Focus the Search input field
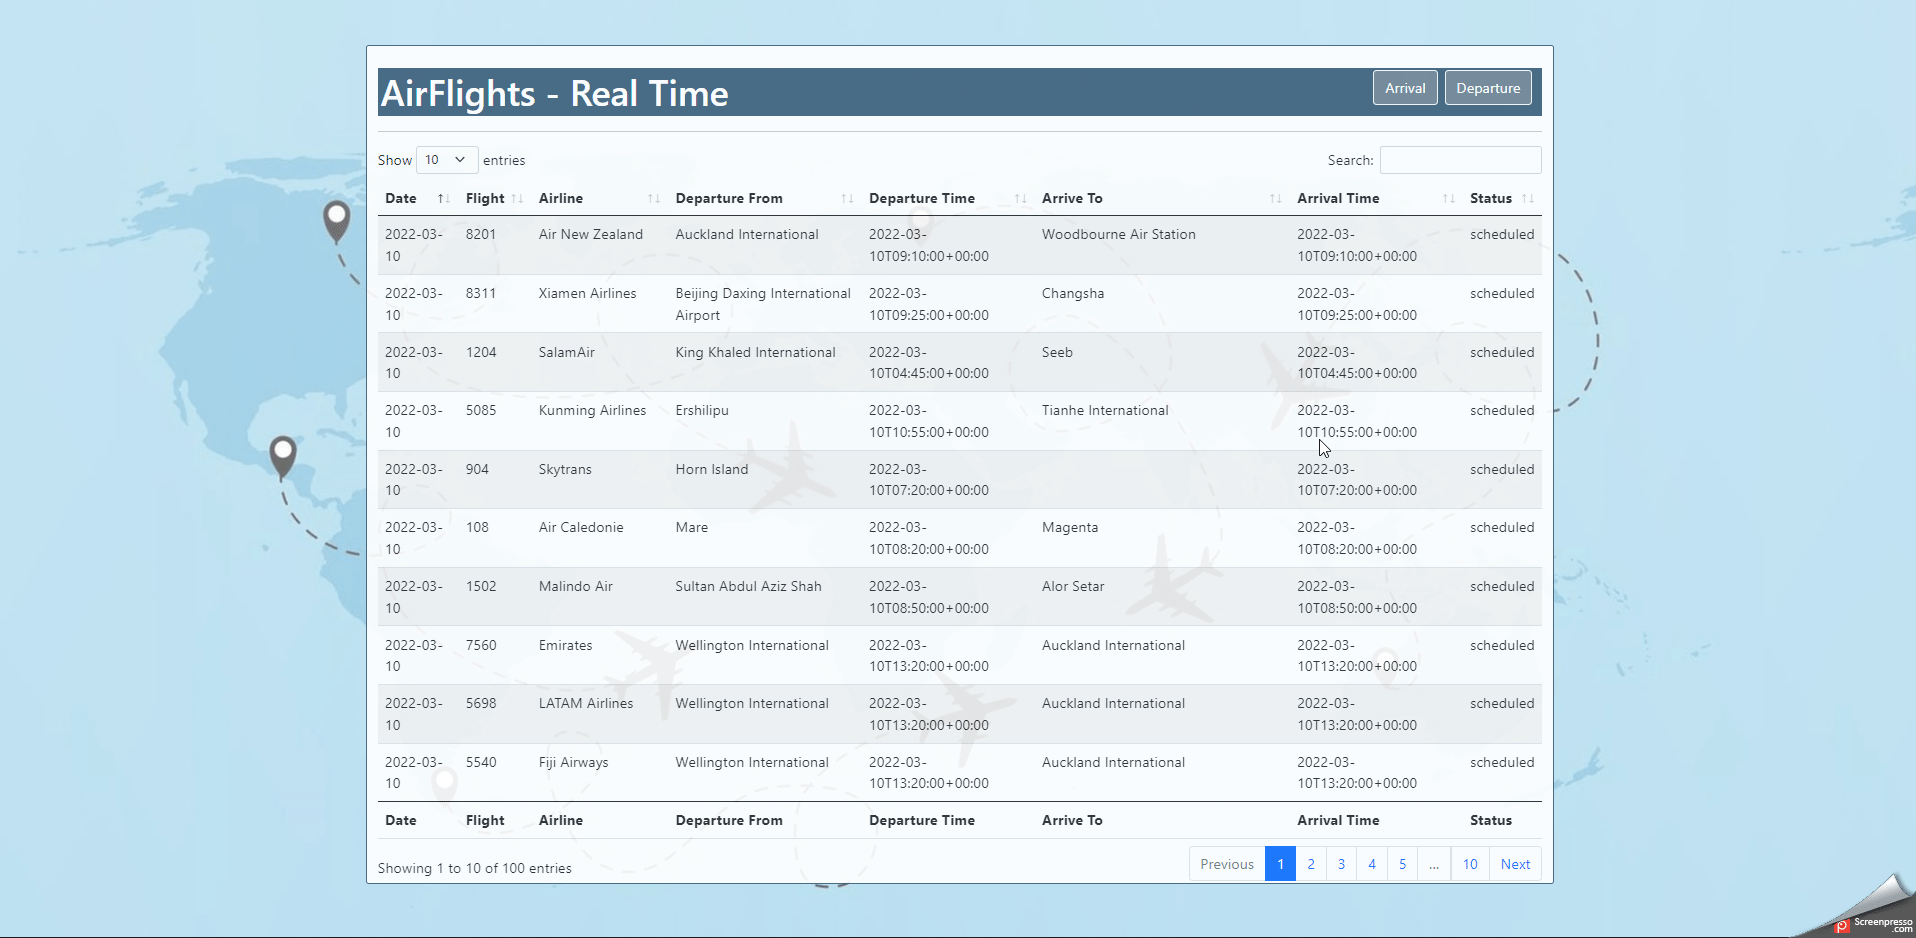Screen dimensions: 1916x938 (1460, 160)
